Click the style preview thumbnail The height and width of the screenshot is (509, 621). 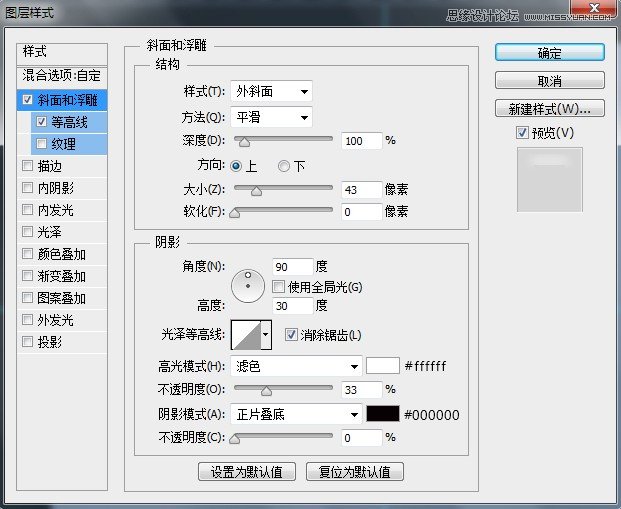click(x=549, y=179)
